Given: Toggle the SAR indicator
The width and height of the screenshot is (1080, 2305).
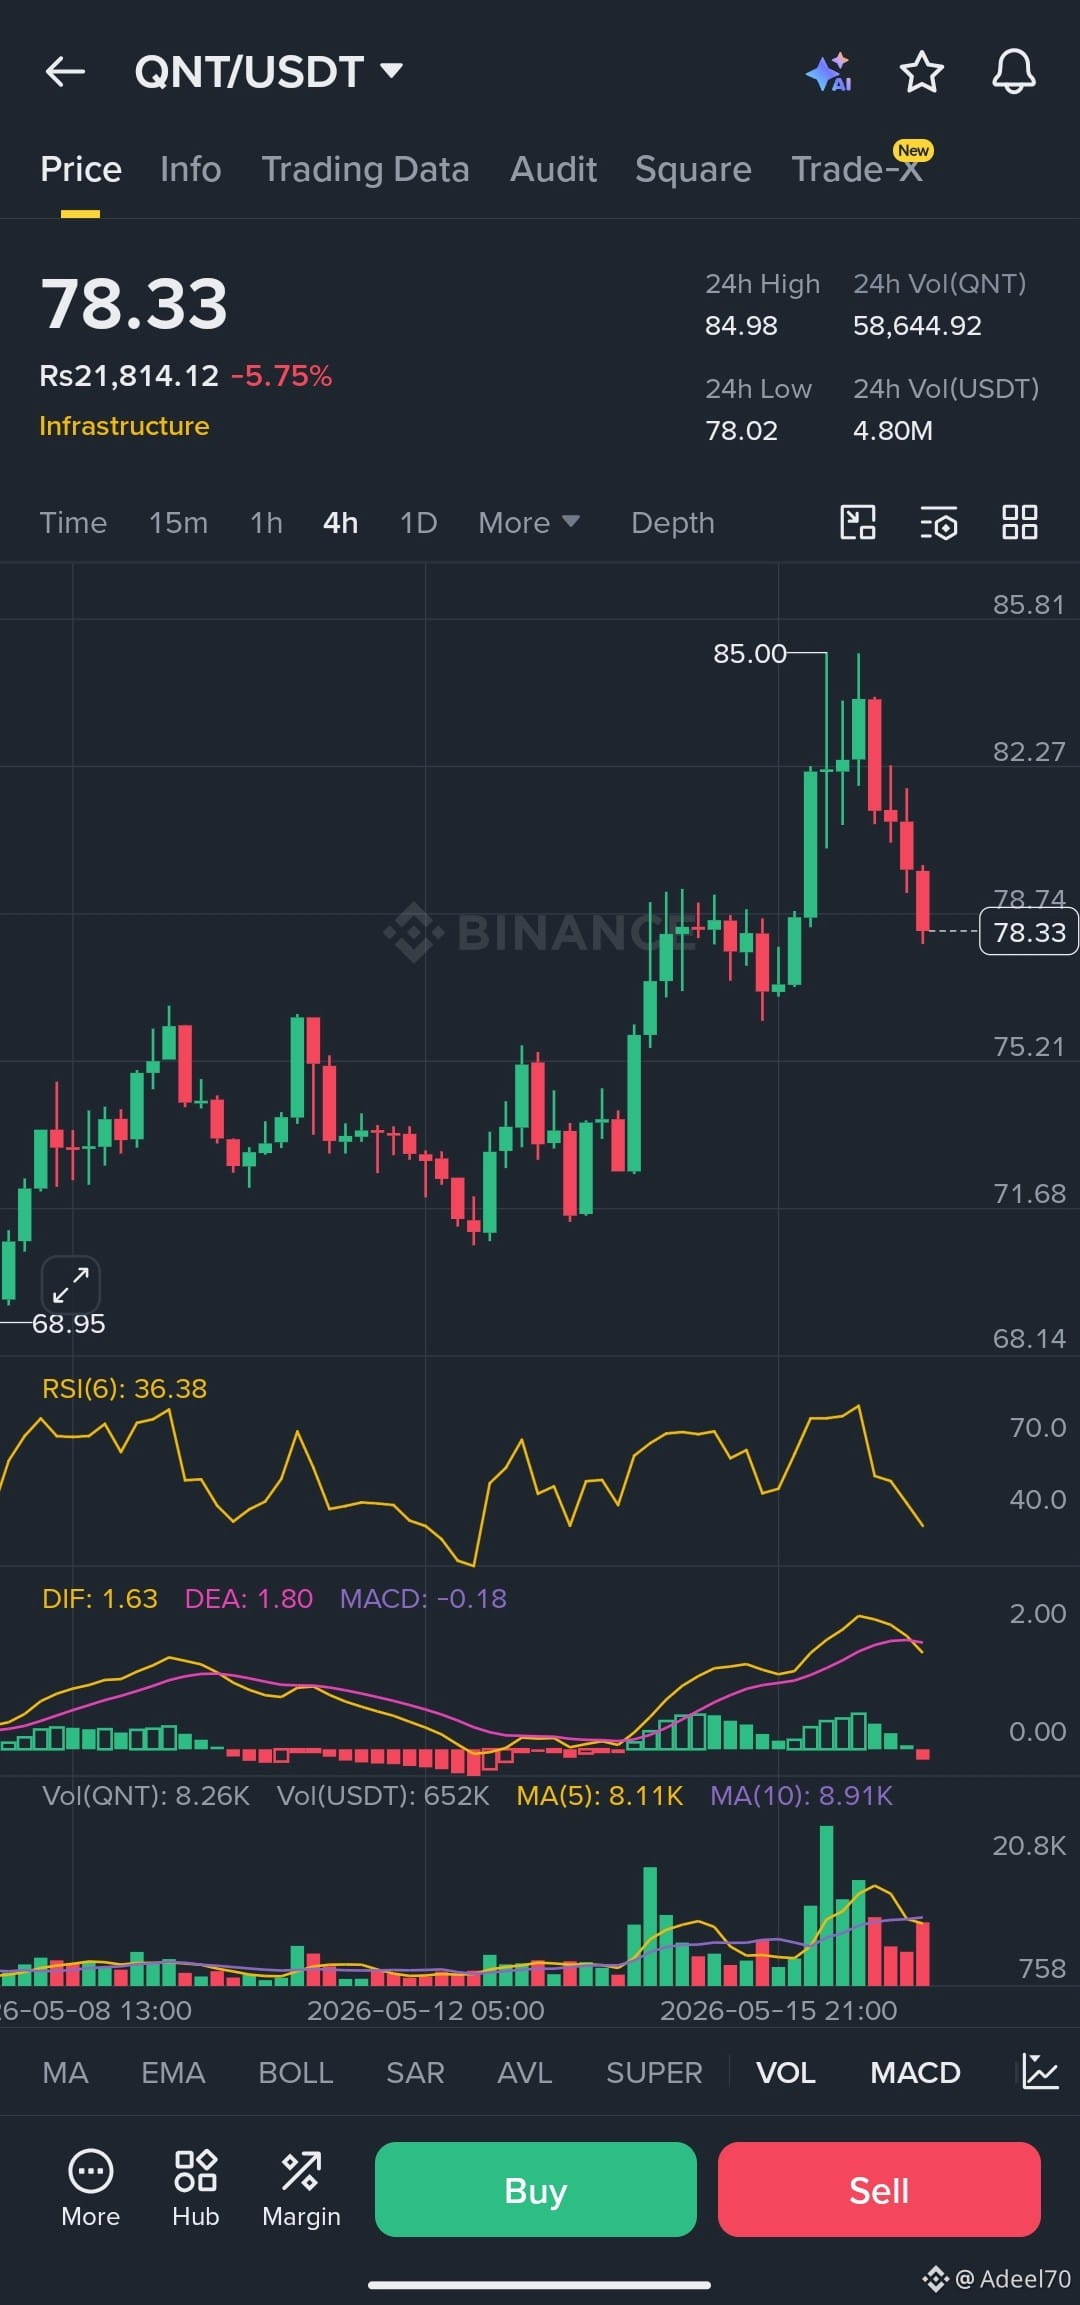Looking at the screenshot, I should 415,2072.
